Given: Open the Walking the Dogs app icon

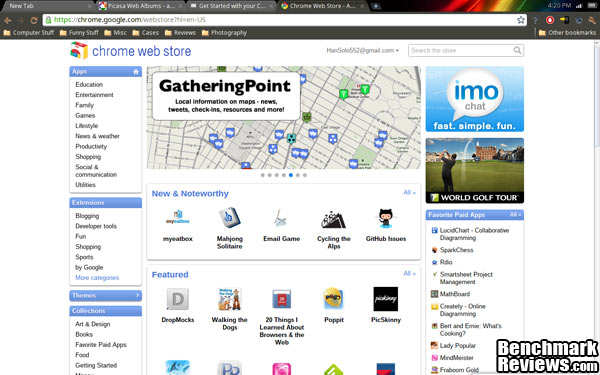Looking at the screenshot, I should (x=230, y=299).
